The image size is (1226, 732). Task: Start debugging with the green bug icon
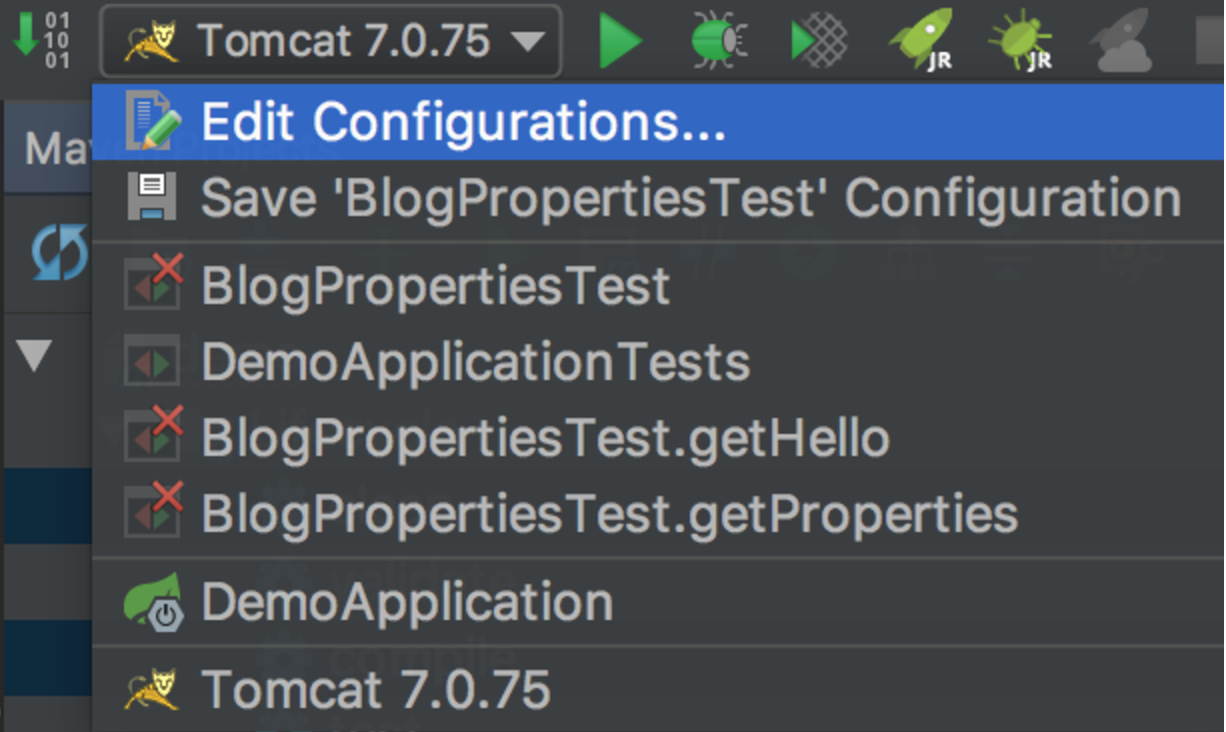tap(719, 42)
